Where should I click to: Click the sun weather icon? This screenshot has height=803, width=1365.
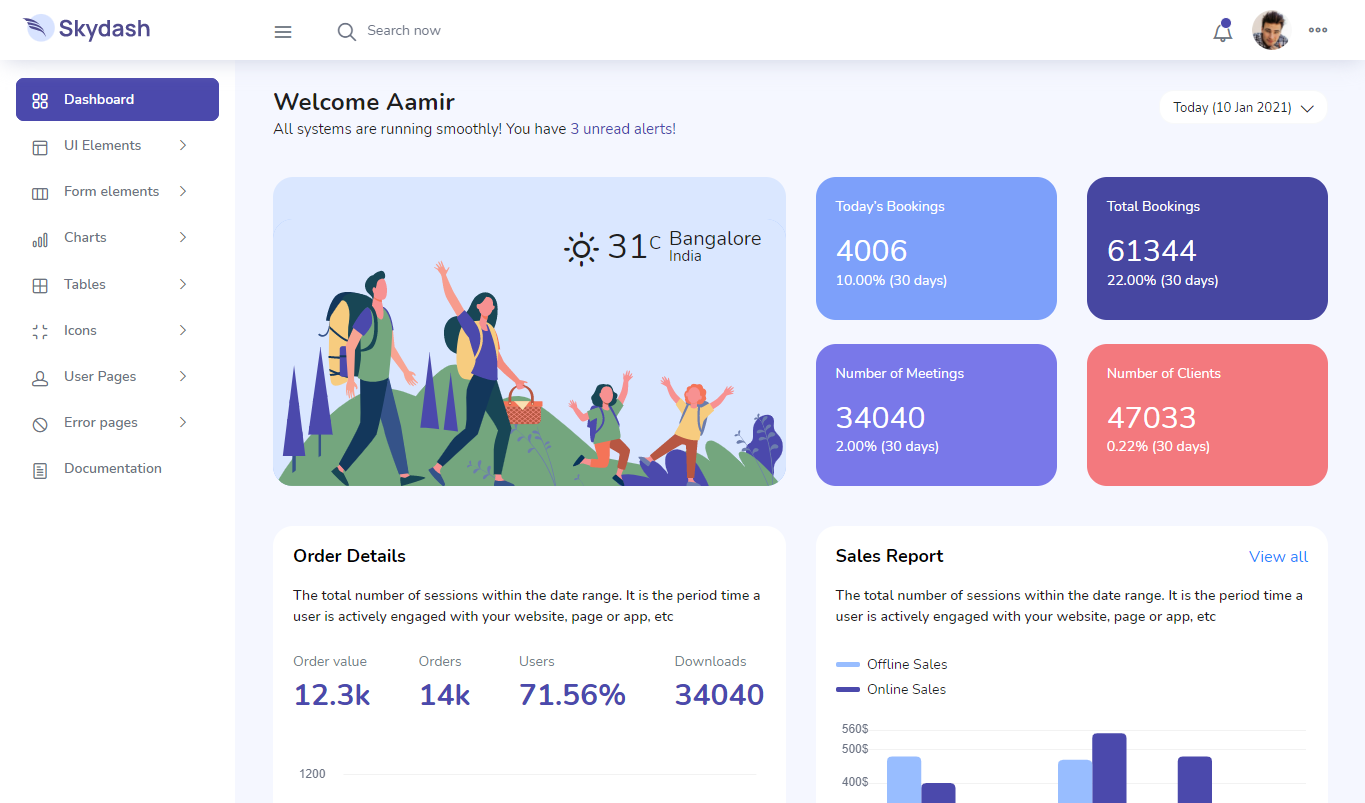580,248
